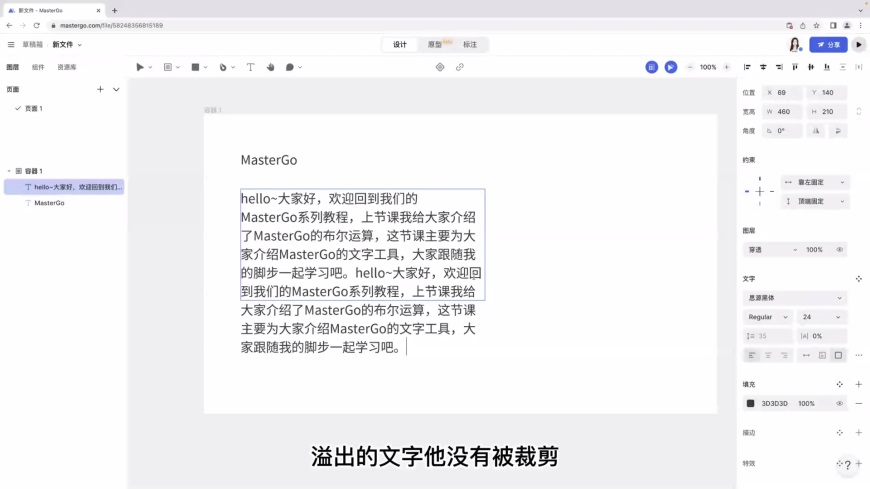
Task: Select the Text tool
Action: (250, 67)
